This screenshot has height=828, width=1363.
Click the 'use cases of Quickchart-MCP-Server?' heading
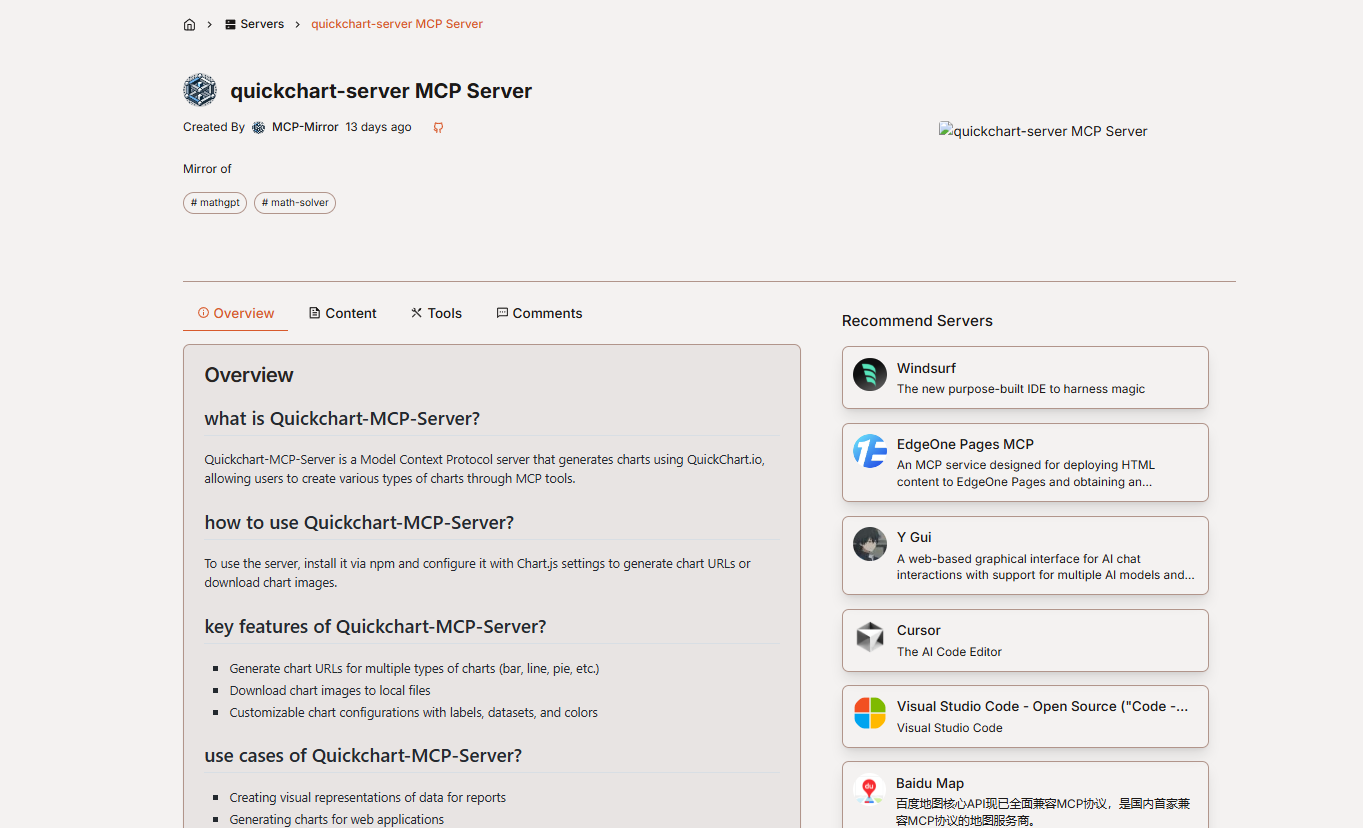(x=363, y=755)
